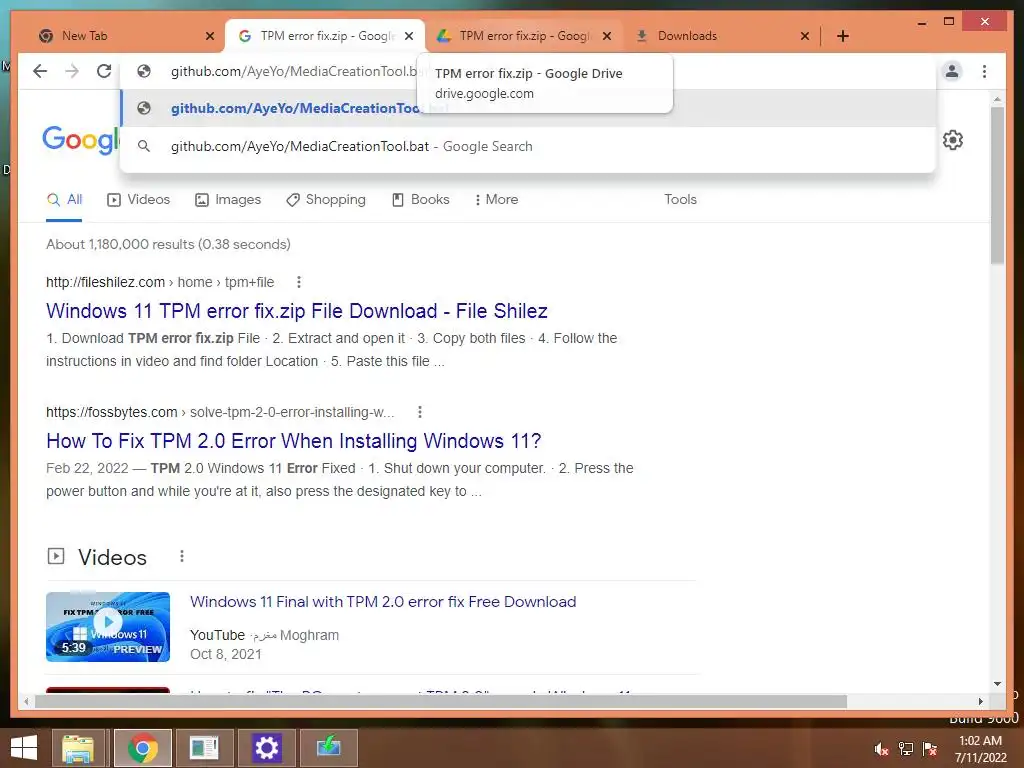Screen dimensions: 1024x768
Task: Select the All search filter
Action: coord(64,200)
